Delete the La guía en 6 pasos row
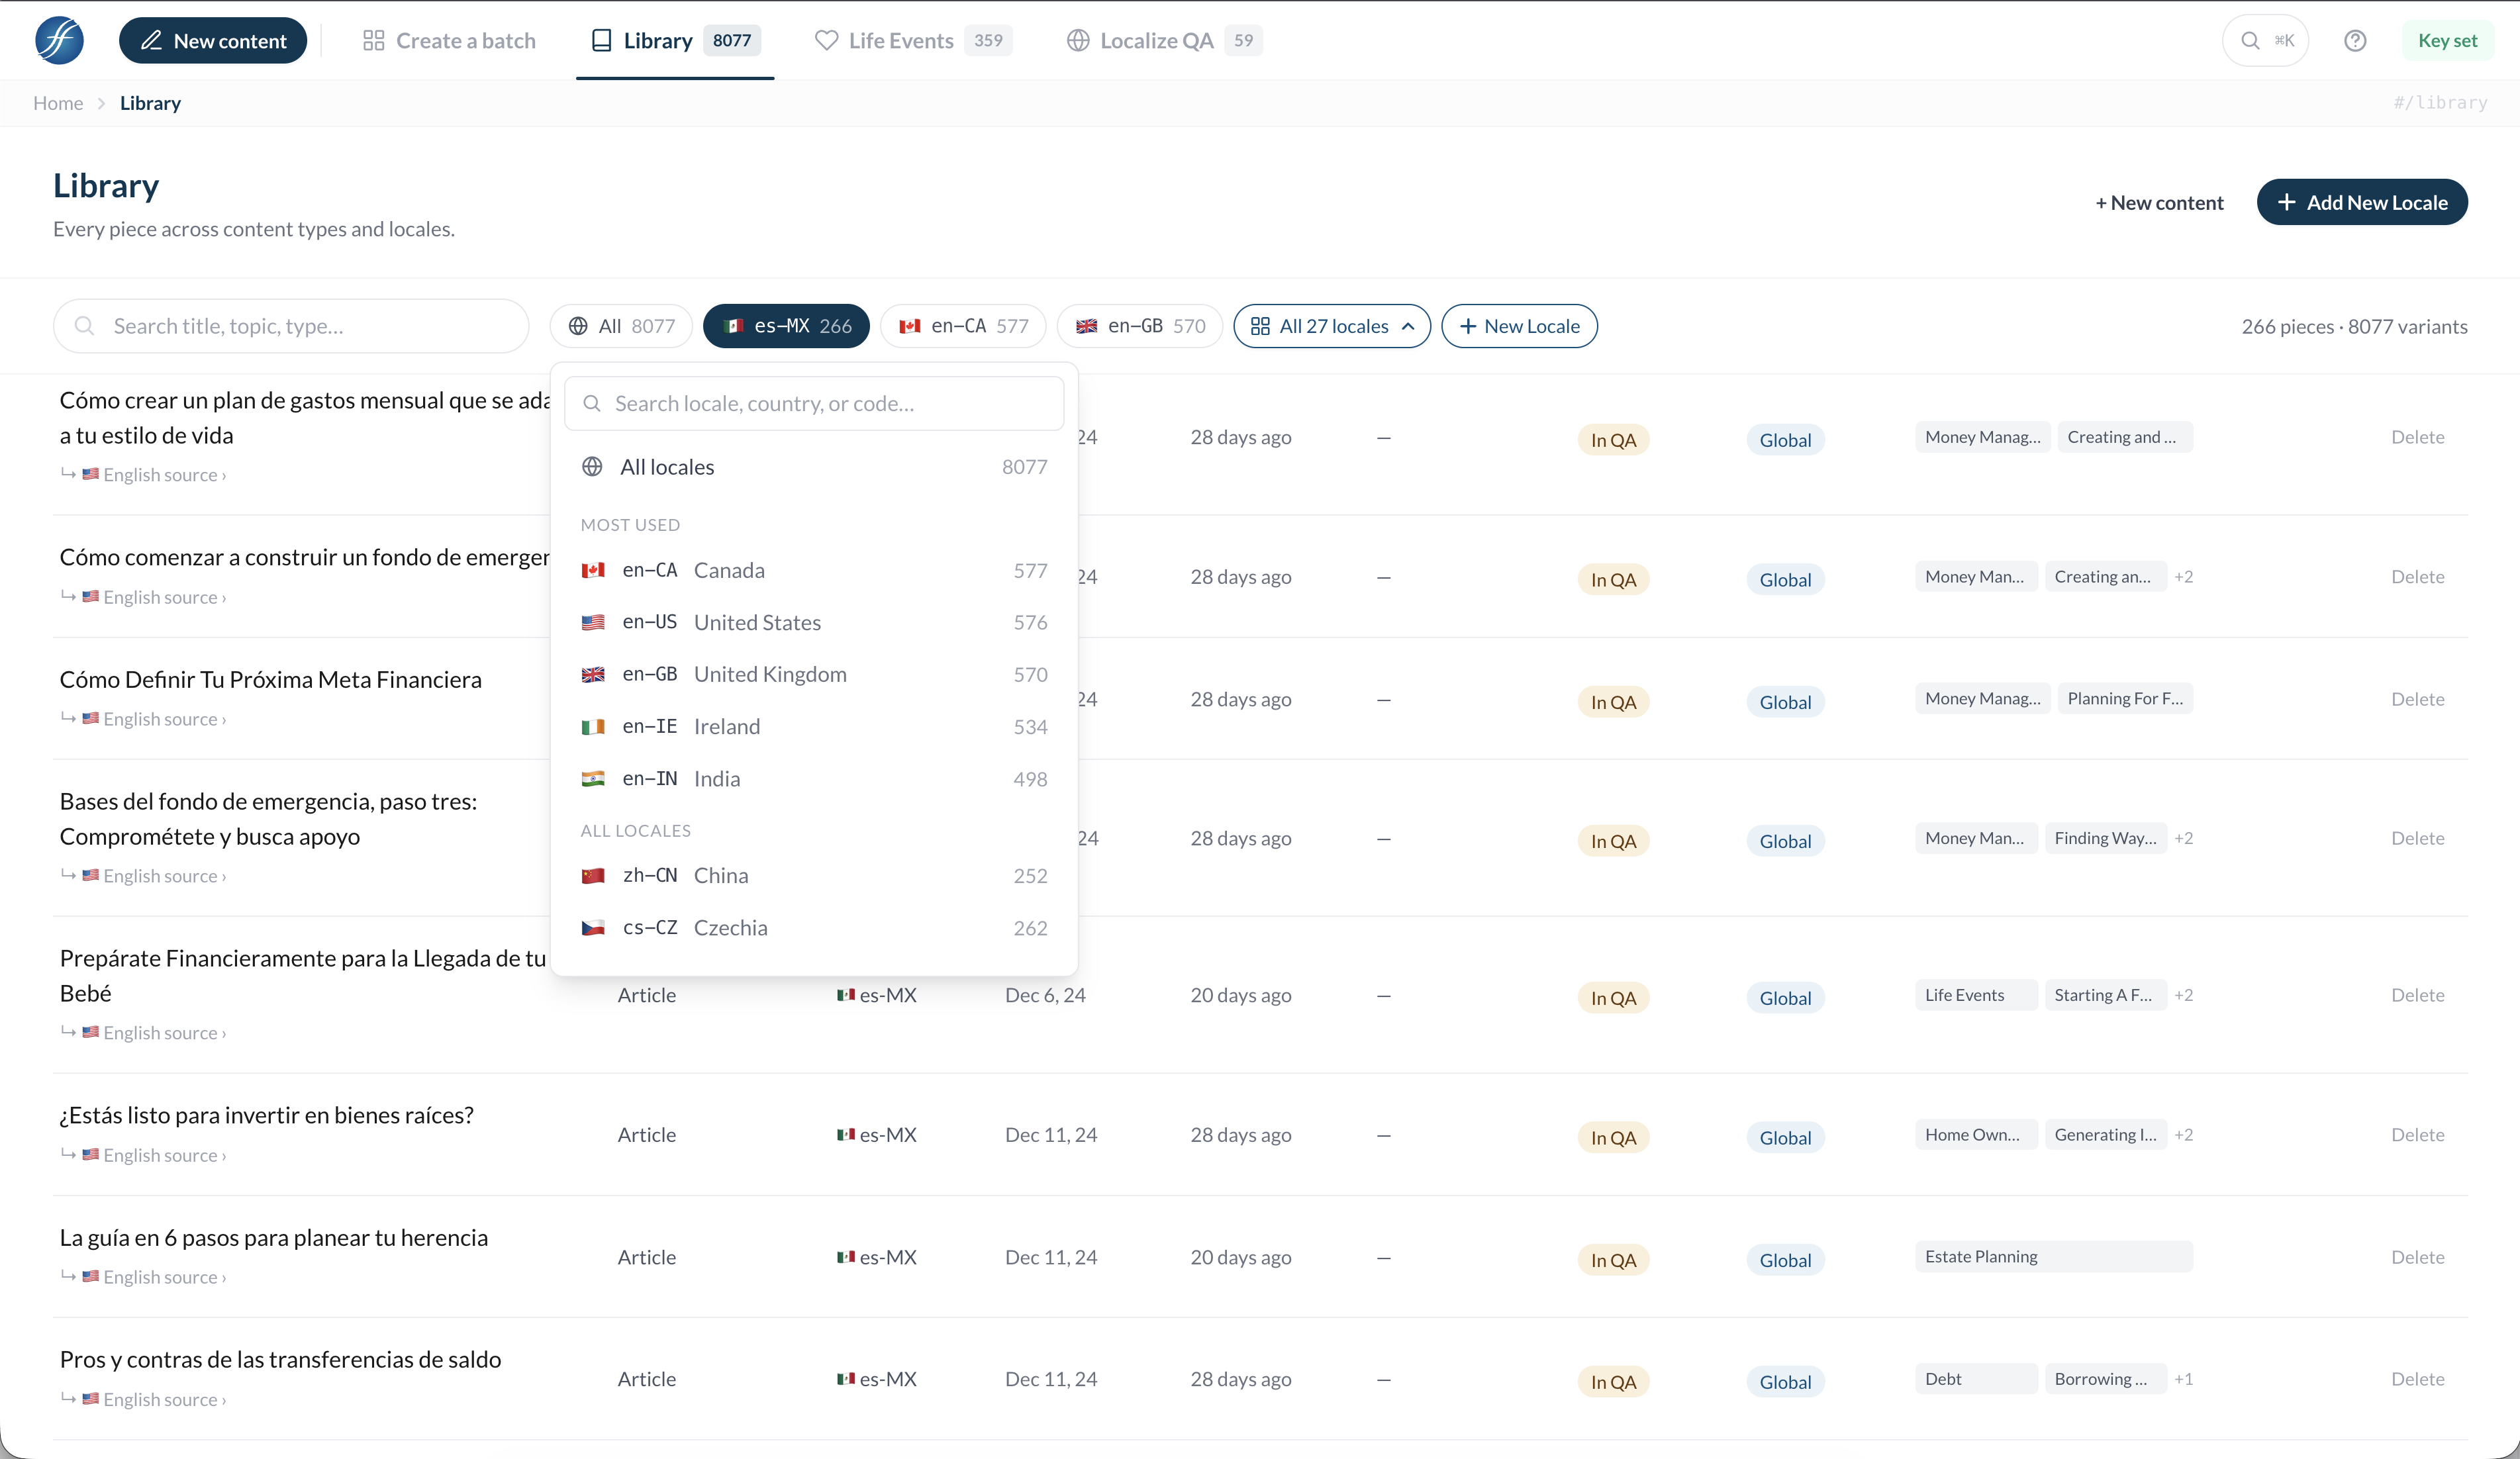The width and height of the screenshot is (2520, 1459). 2417,1257
